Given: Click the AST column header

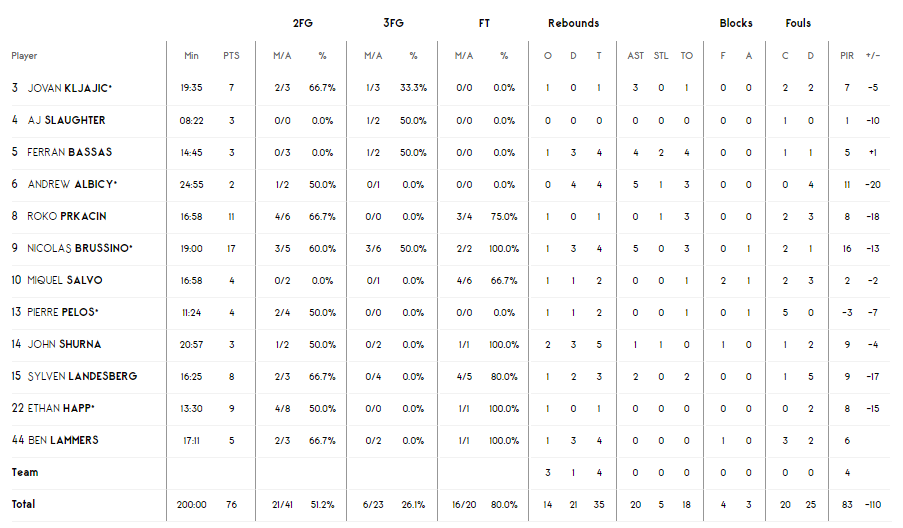Looking at the screenshot, I should click(x=636, y=56).
